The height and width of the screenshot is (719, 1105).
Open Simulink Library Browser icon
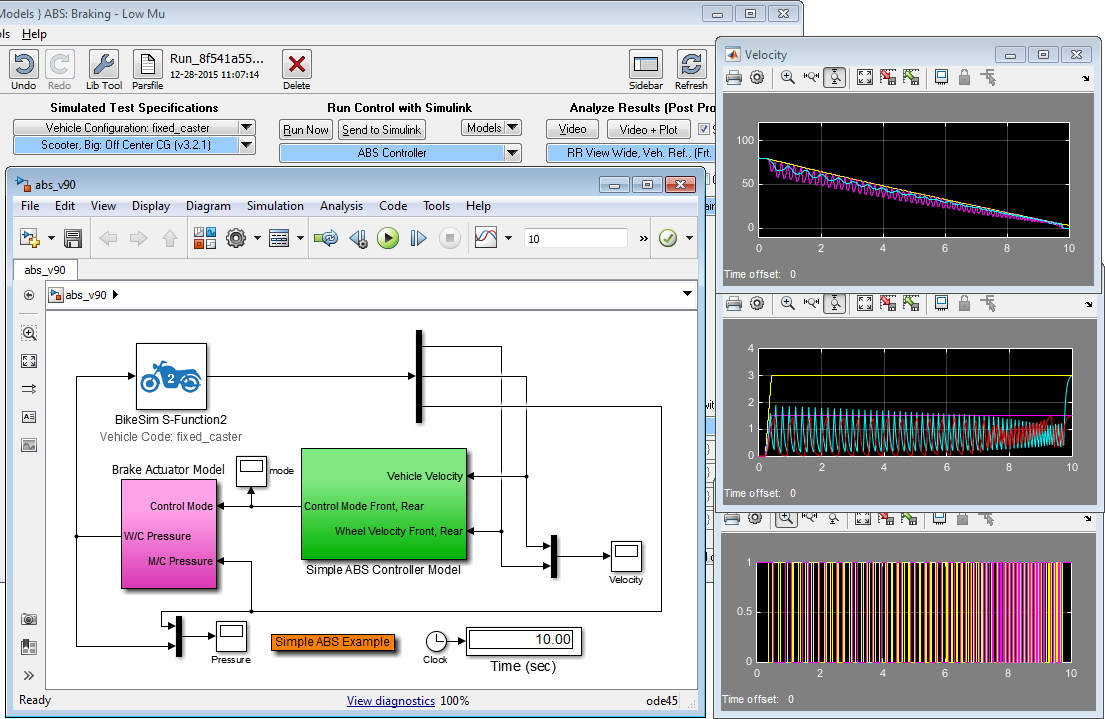tap(204, 238)
